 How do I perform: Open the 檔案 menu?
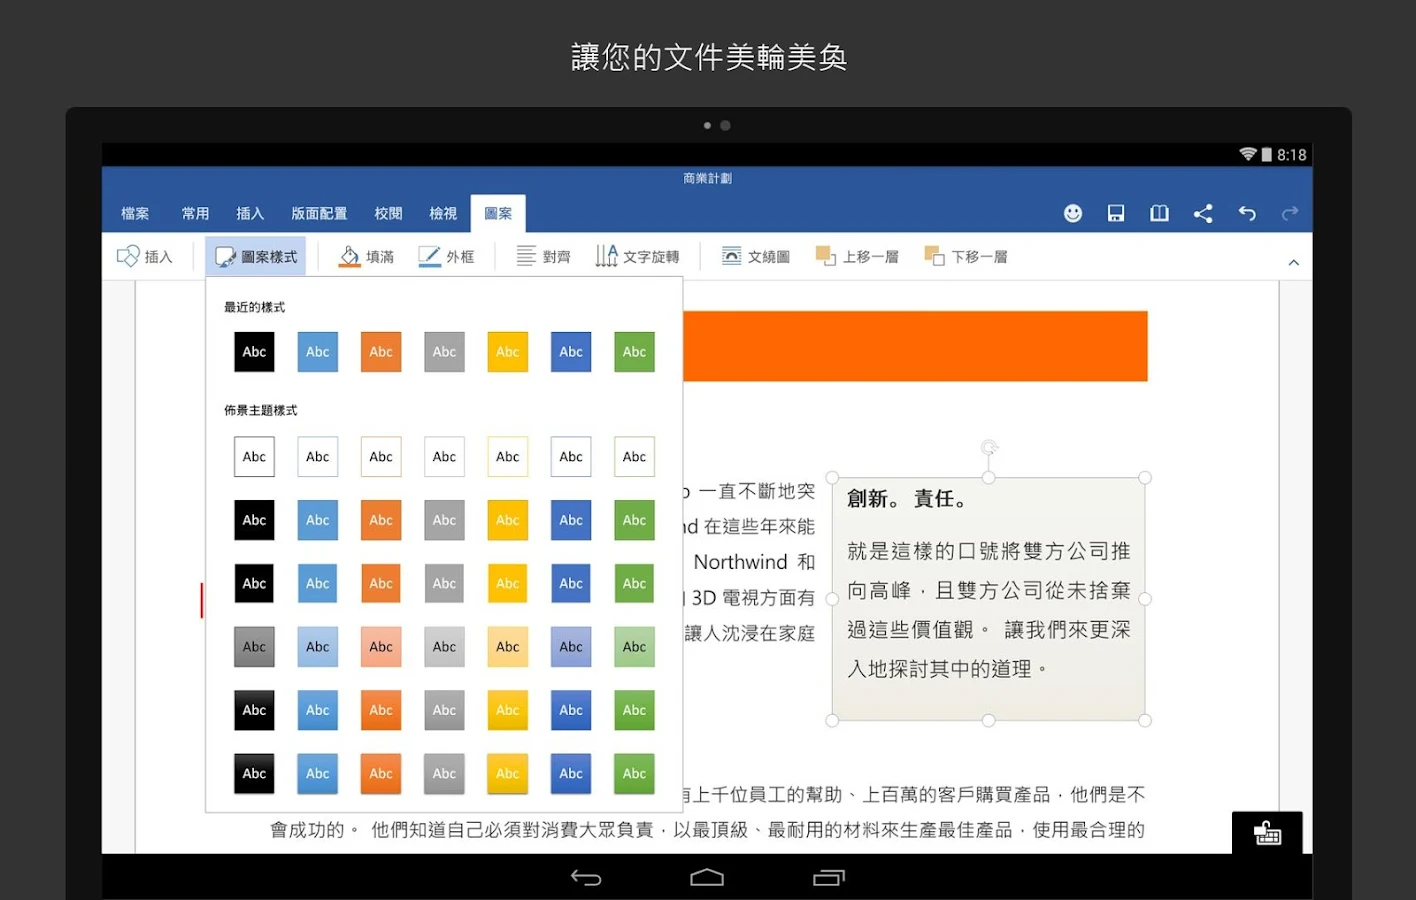coord(134,213)
